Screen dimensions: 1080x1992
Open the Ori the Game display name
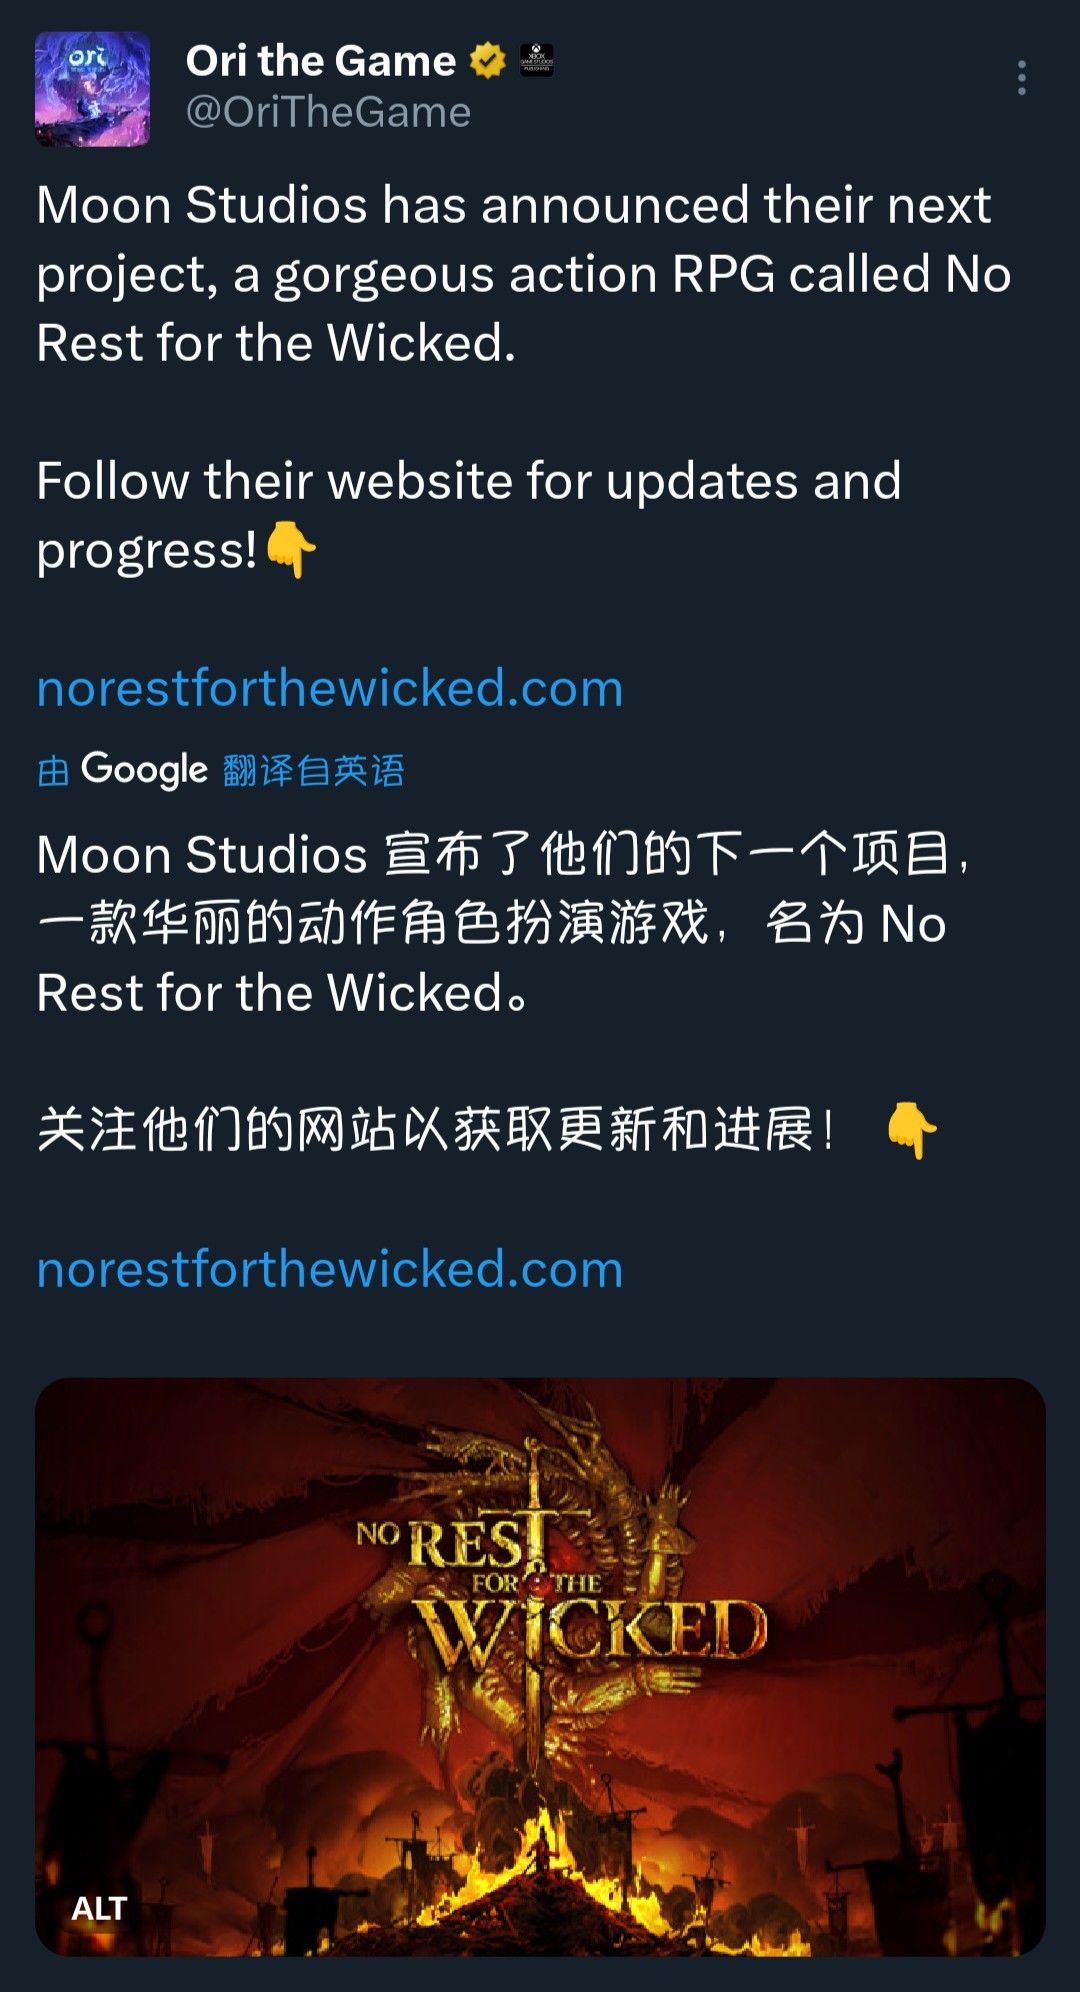pyautogui.click(x=321, y=61)
